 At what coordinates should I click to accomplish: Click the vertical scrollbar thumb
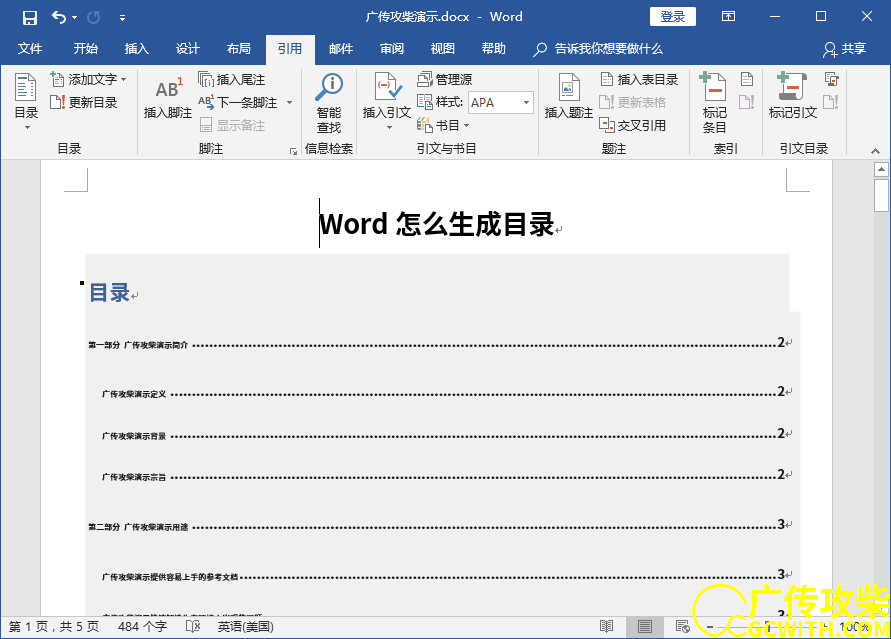pyautogui.click(x=881, y=195)
